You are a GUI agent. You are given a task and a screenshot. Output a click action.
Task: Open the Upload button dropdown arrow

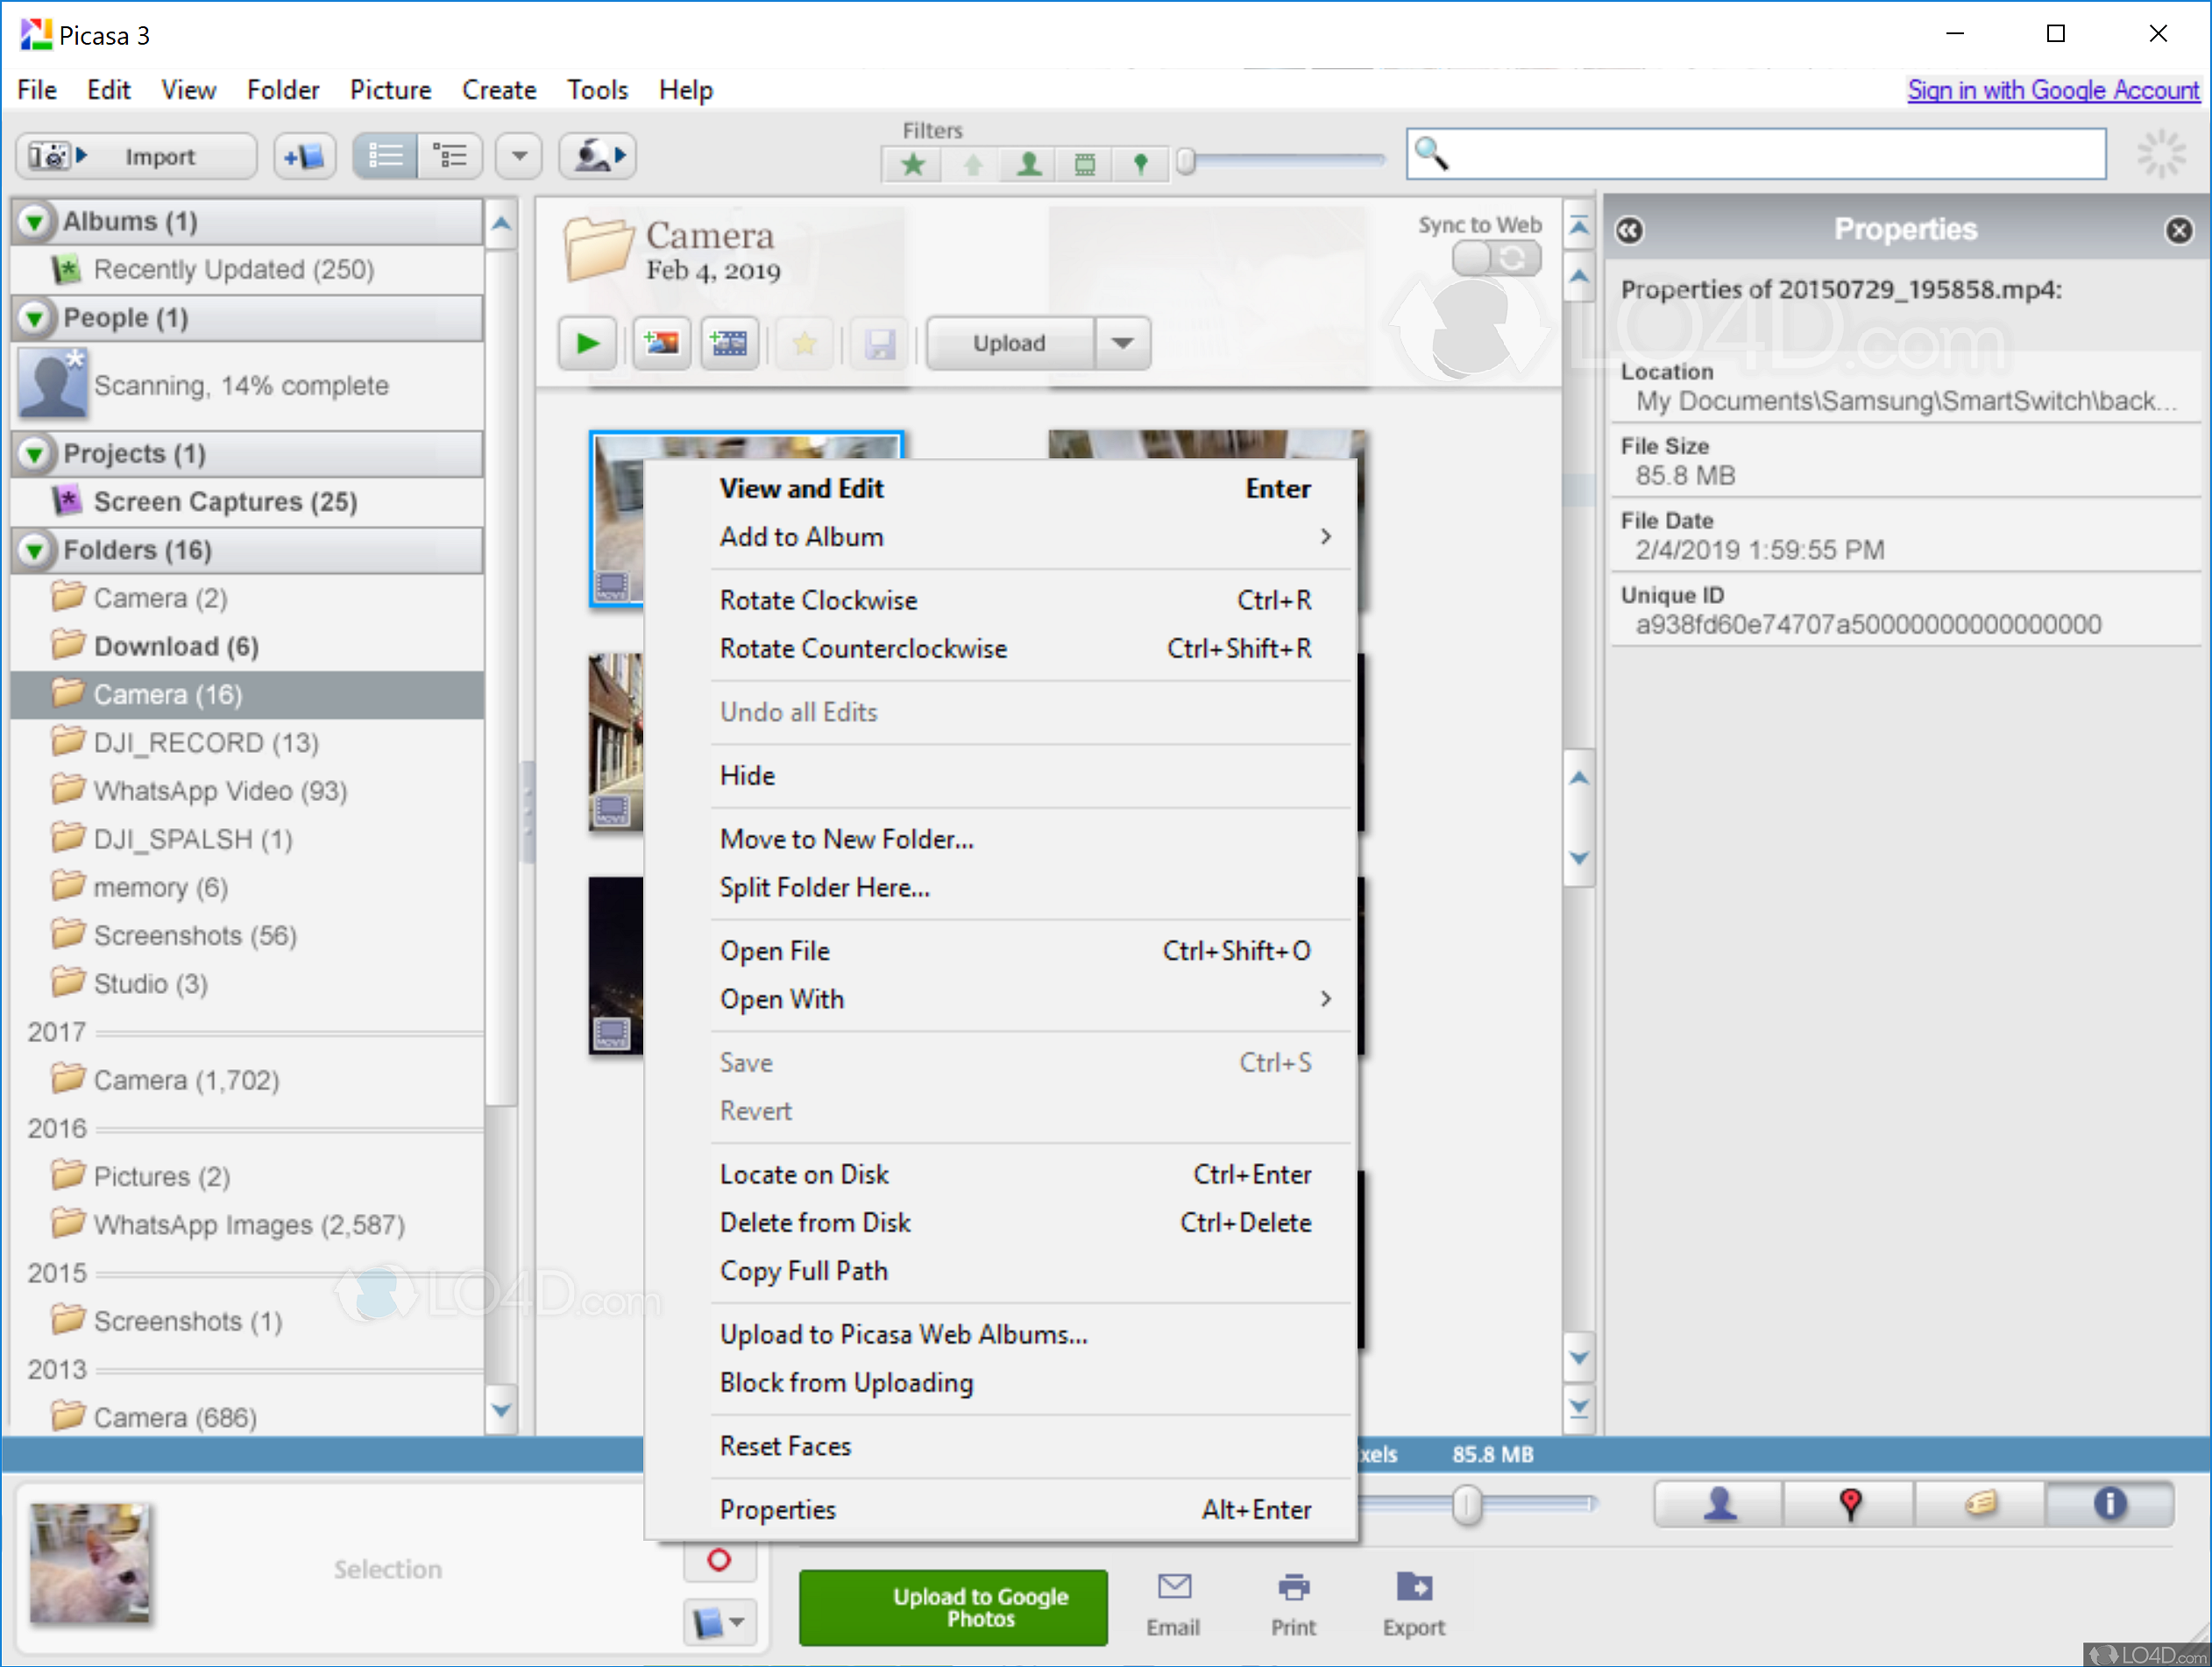pos(1122,344)
